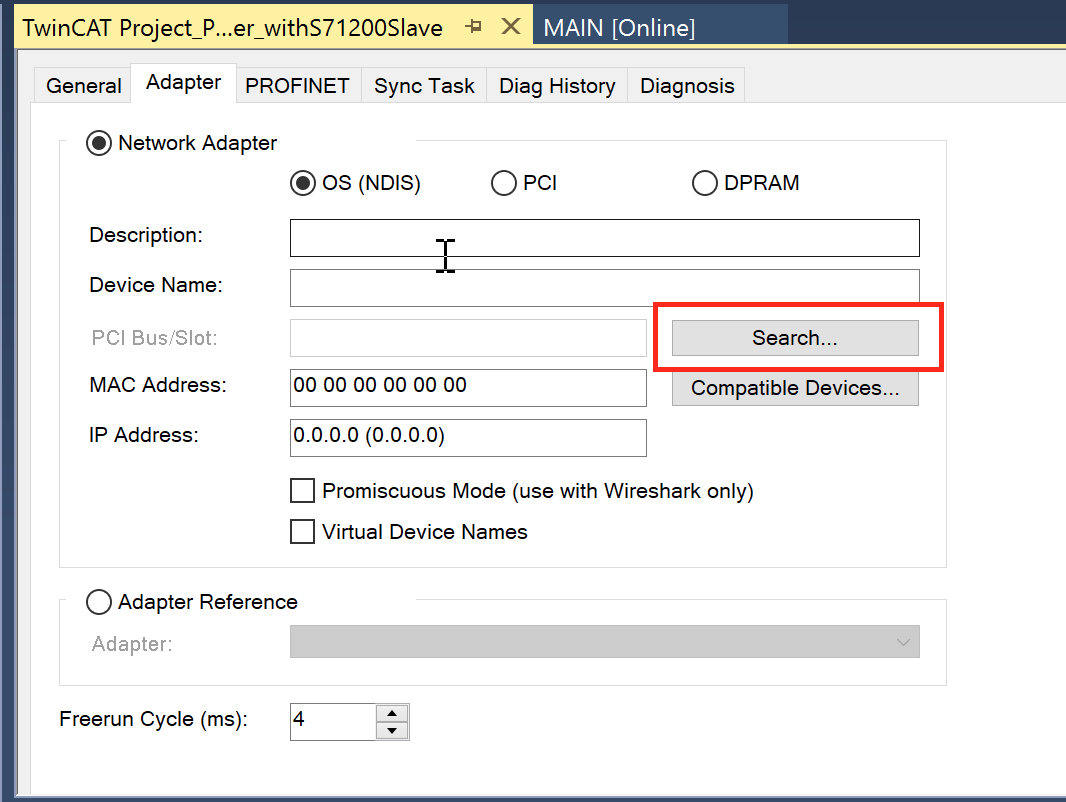Open the Diag History tab
Screen dimensions: 1066x802
click(x=557, y=86)
